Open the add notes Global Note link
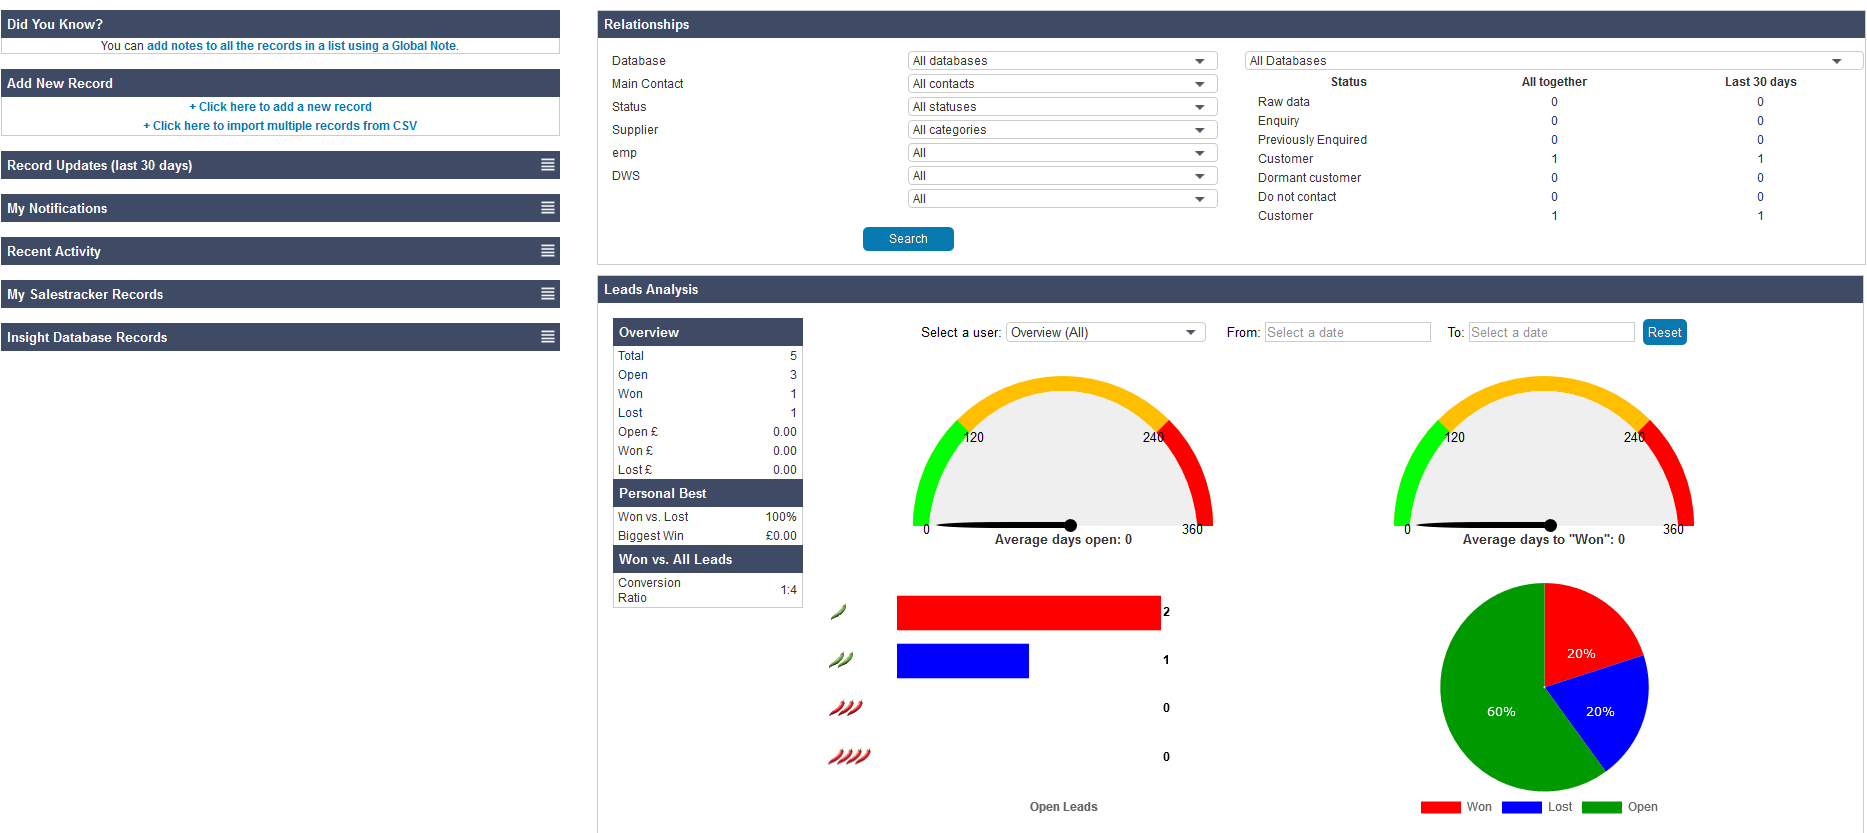Screen dimensions: 1867x833 tap(302, 46)
